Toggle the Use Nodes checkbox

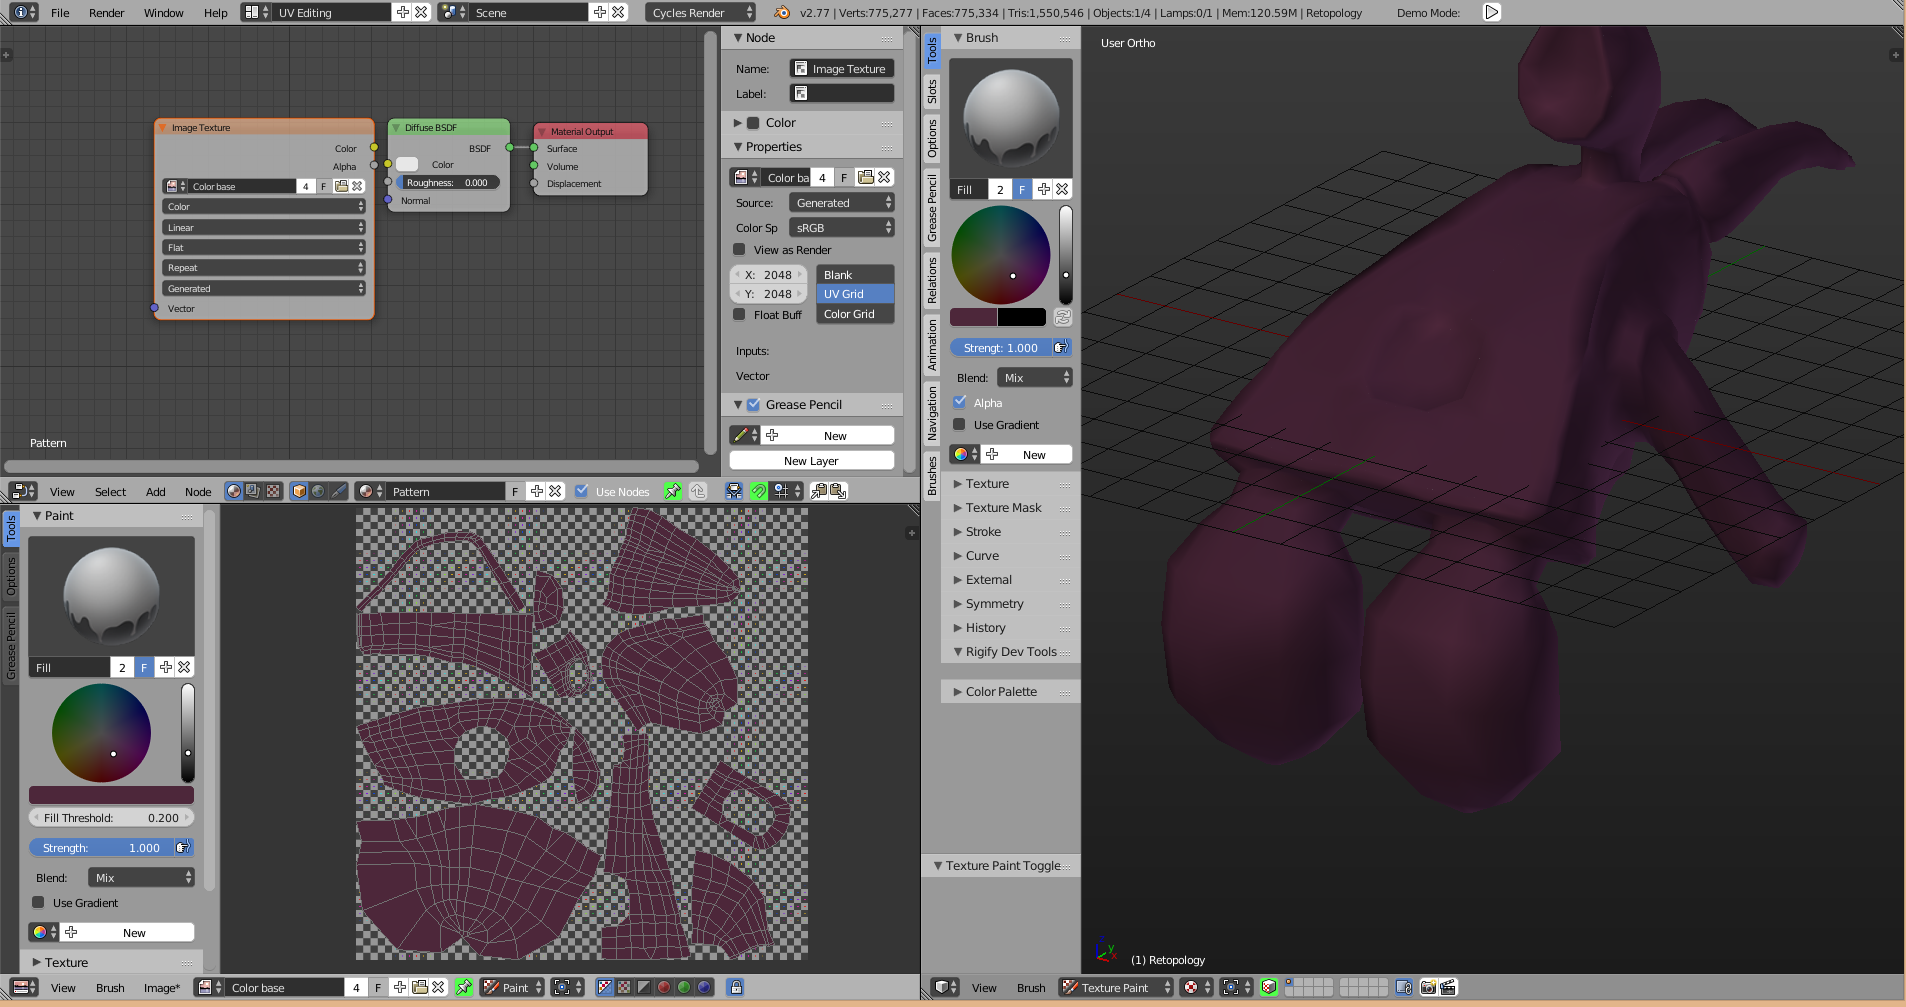coord(582,491)
